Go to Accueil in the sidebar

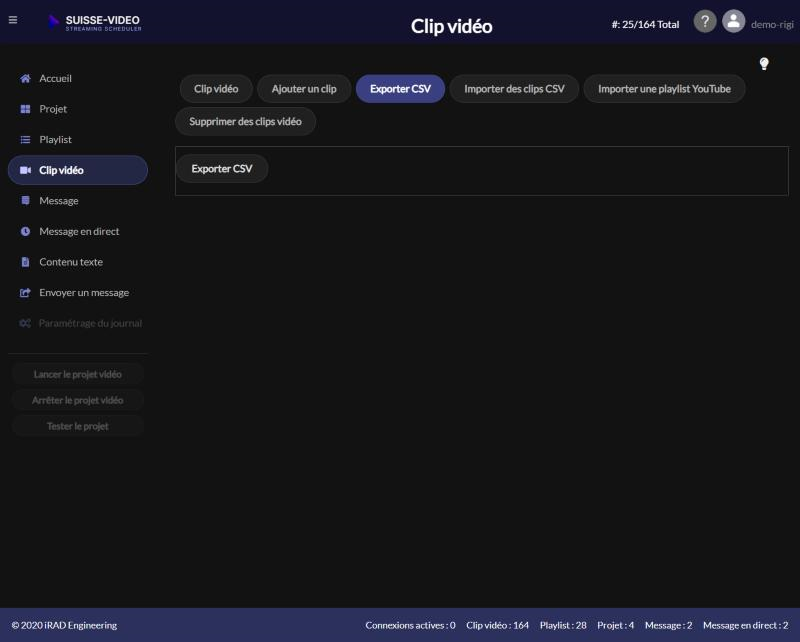click(78, 79)
